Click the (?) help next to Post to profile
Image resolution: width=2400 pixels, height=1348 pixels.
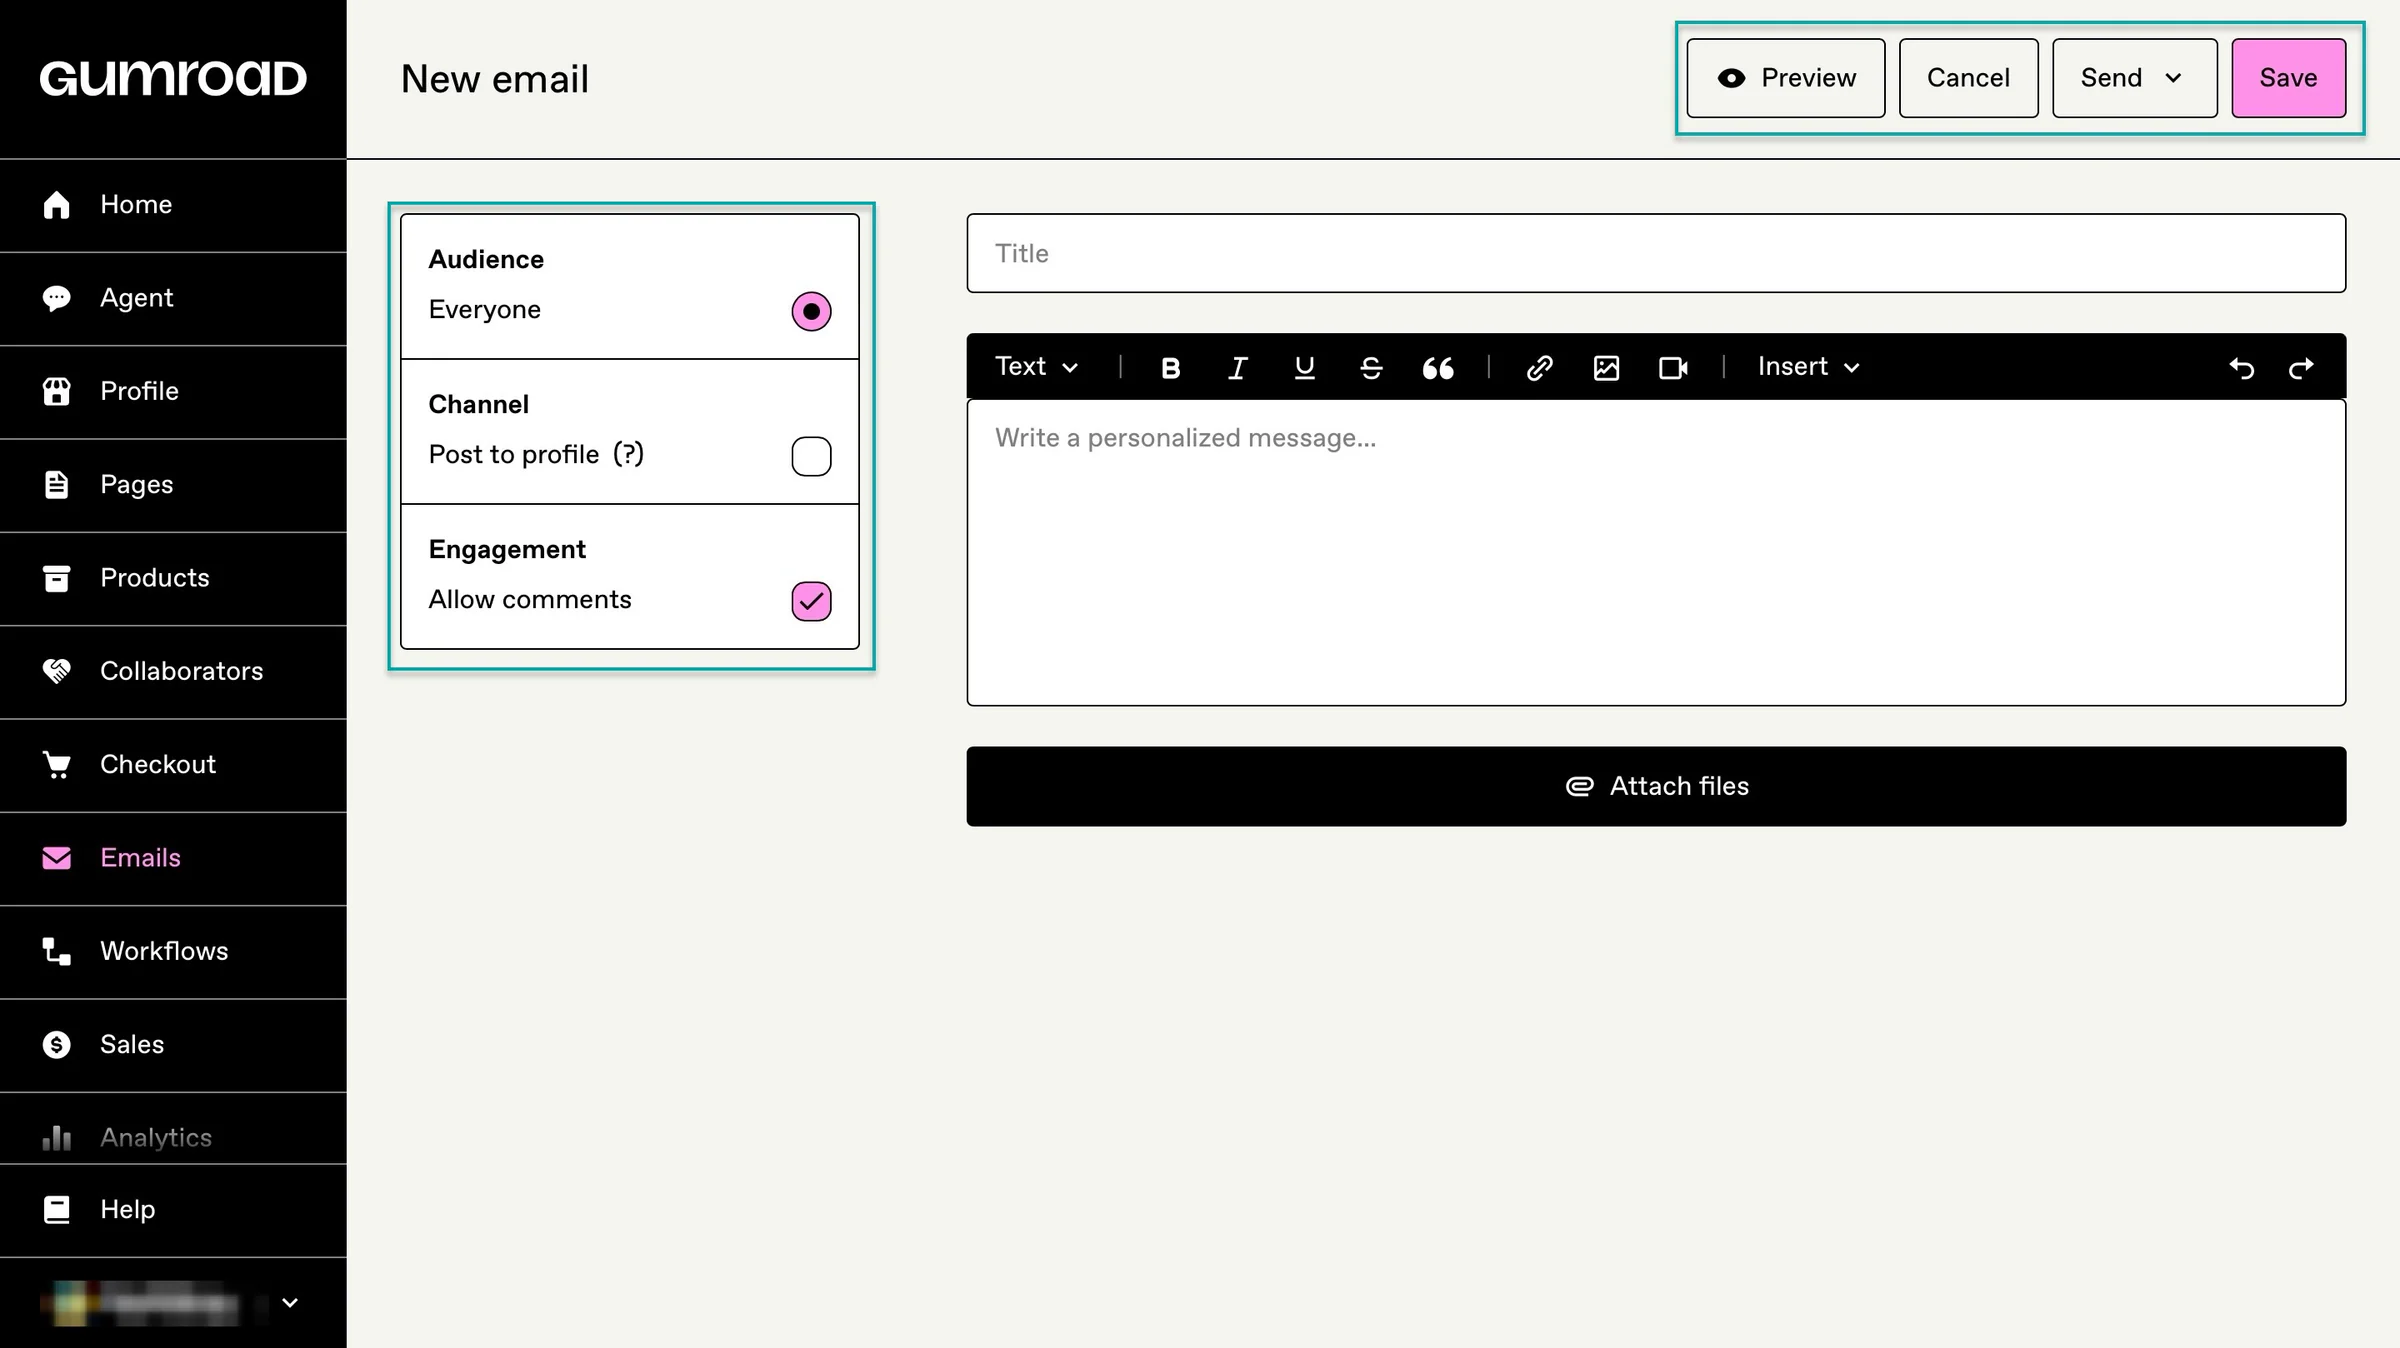click(628, 454)
